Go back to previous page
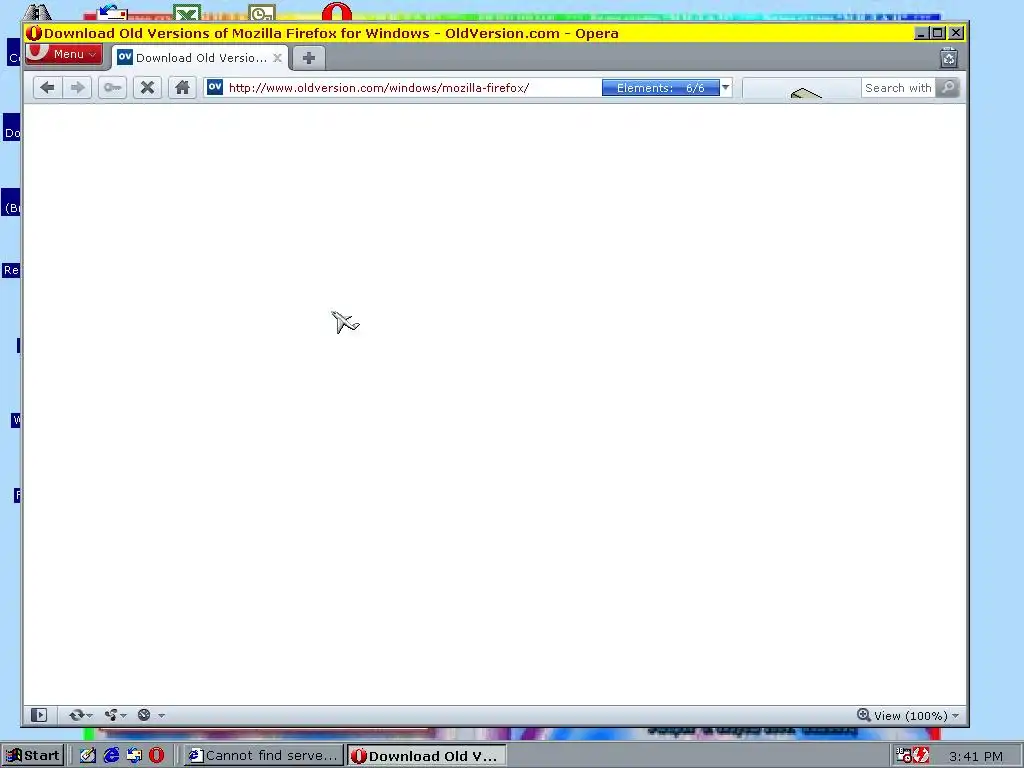The width and height of the screenshot is (1024, 768). click(47, 88)
